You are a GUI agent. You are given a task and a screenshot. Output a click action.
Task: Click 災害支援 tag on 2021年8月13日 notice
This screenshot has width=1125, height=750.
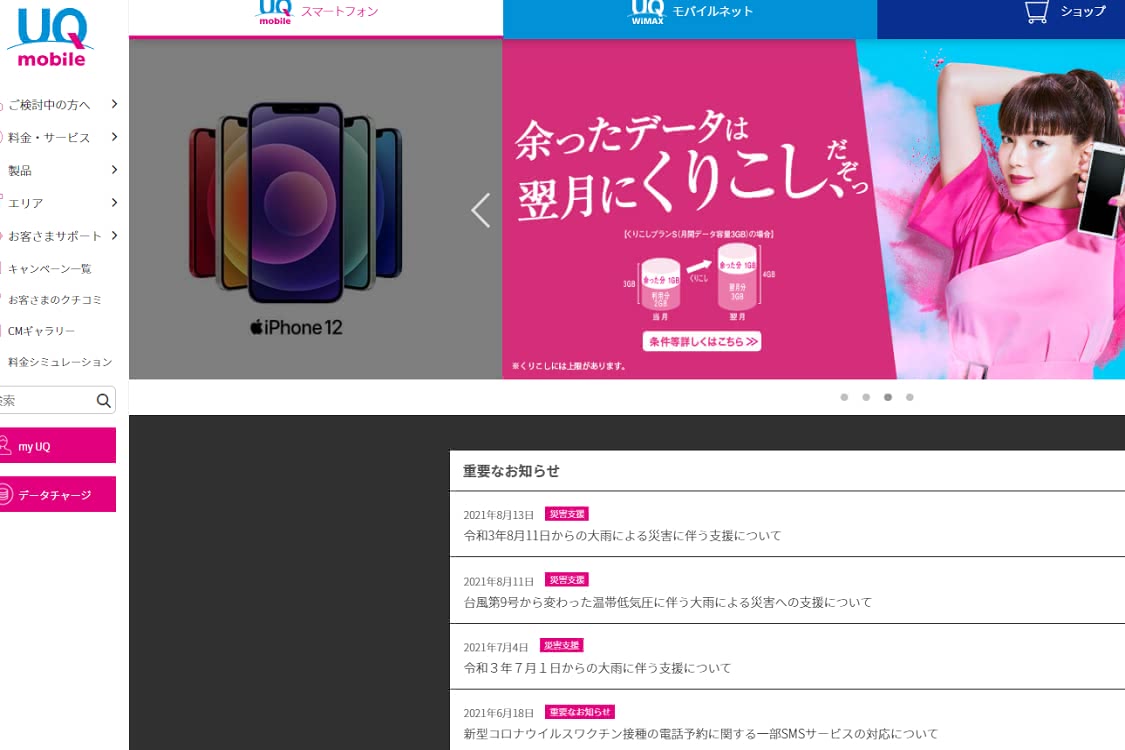tap(567, 514)
